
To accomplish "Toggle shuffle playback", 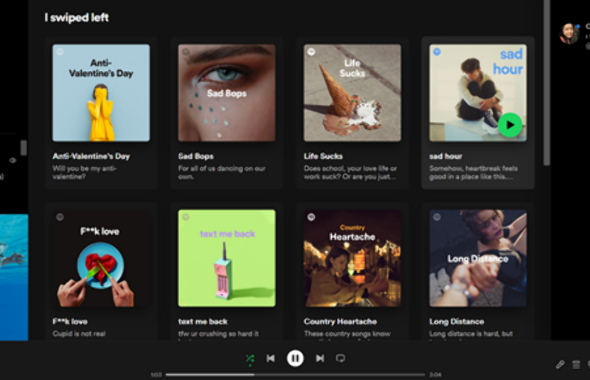I will (x=250, y=359).
